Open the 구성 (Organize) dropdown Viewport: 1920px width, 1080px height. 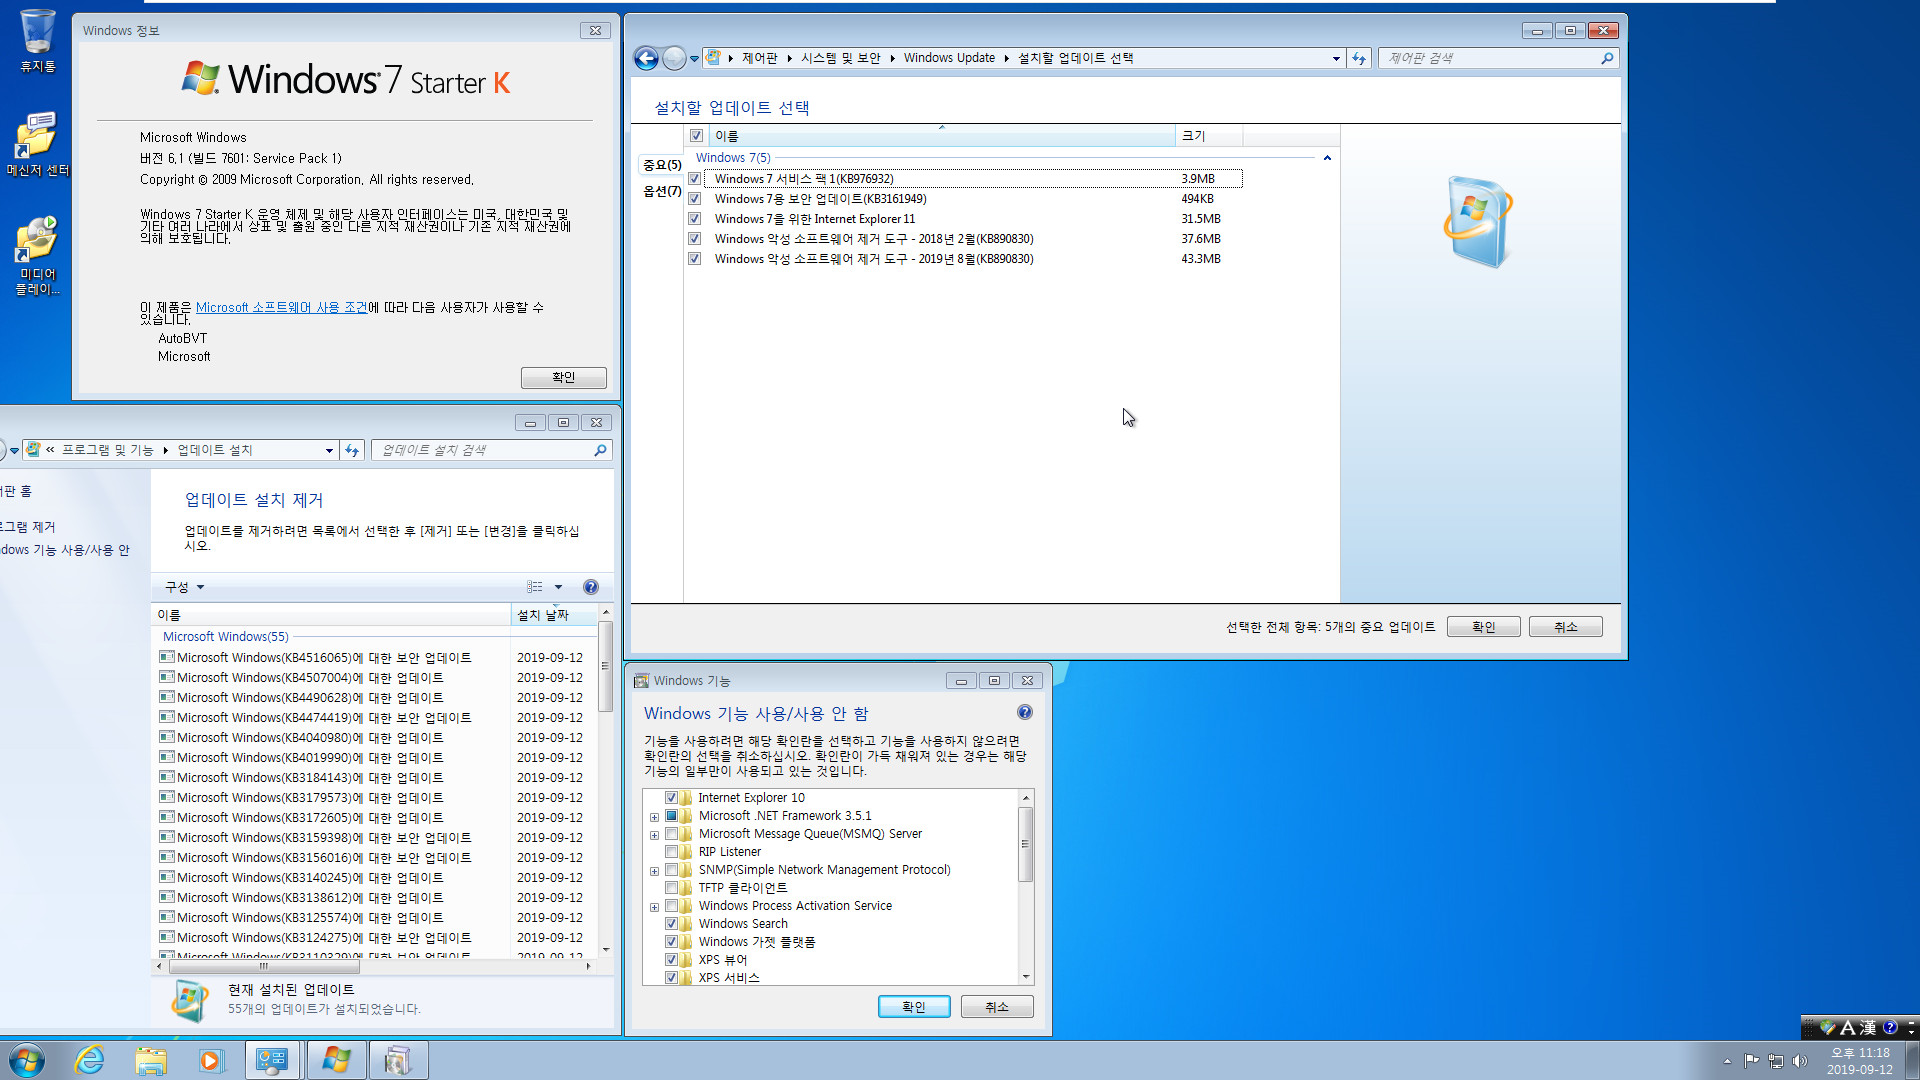185,587
